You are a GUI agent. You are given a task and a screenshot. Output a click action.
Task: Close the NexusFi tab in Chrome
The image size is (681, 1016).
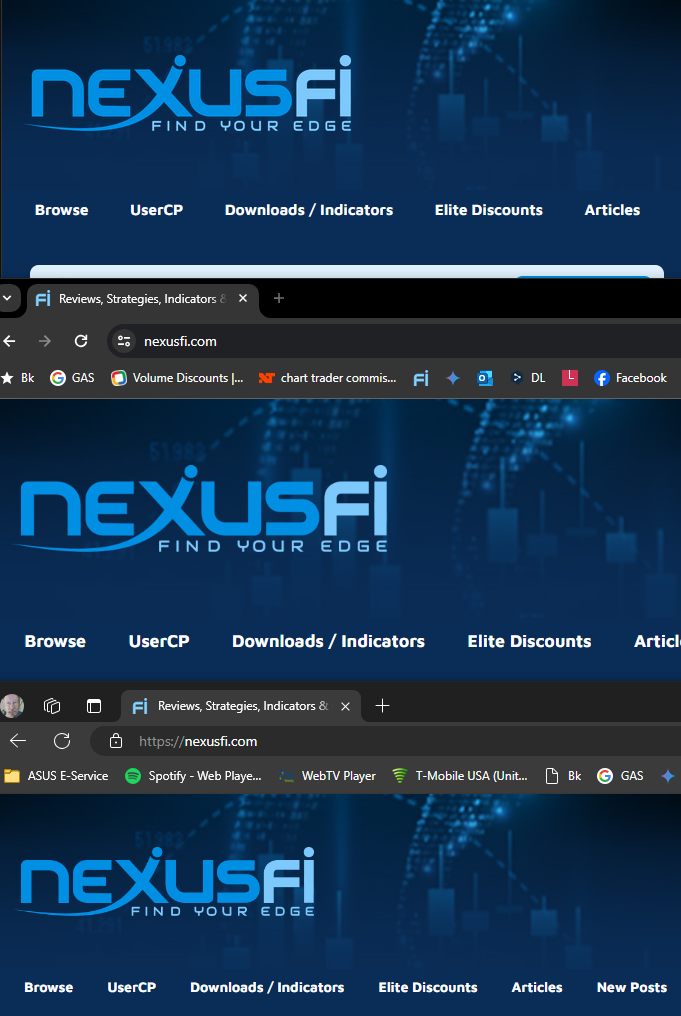tap(243, 298)
